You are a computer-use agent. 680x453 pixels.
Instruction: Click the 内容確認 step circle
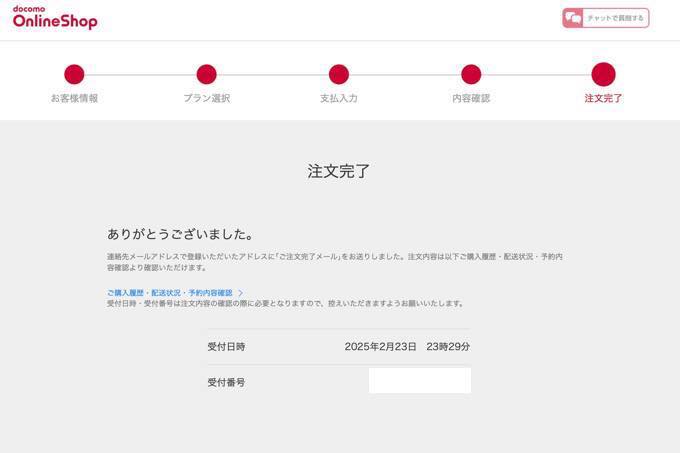[x=471, y=74]
